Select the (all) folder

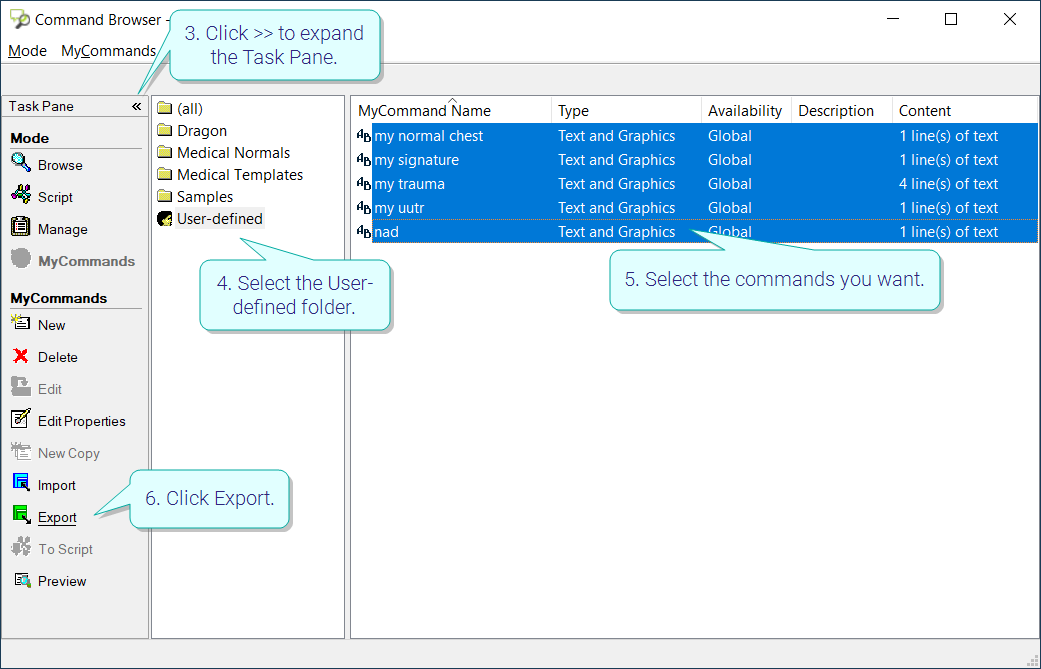190,109
